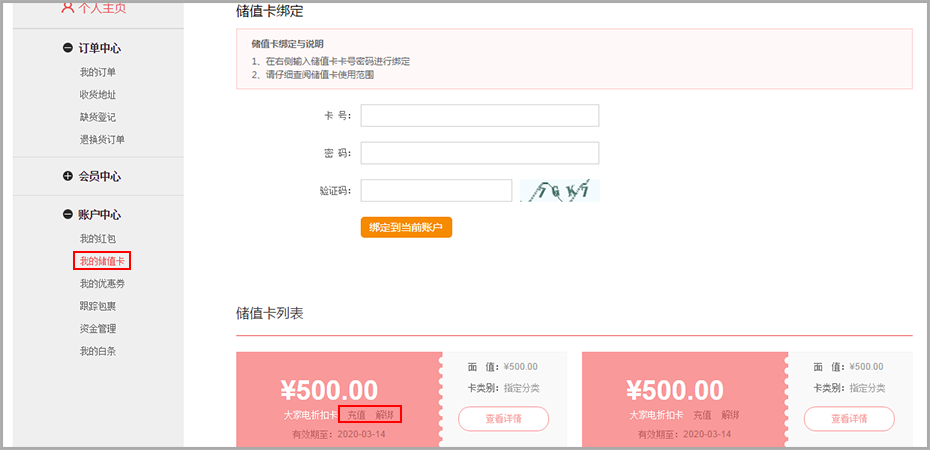Click the 绑定到当前账户 button
Screen dimensions: 930x450
coord(406,227)
